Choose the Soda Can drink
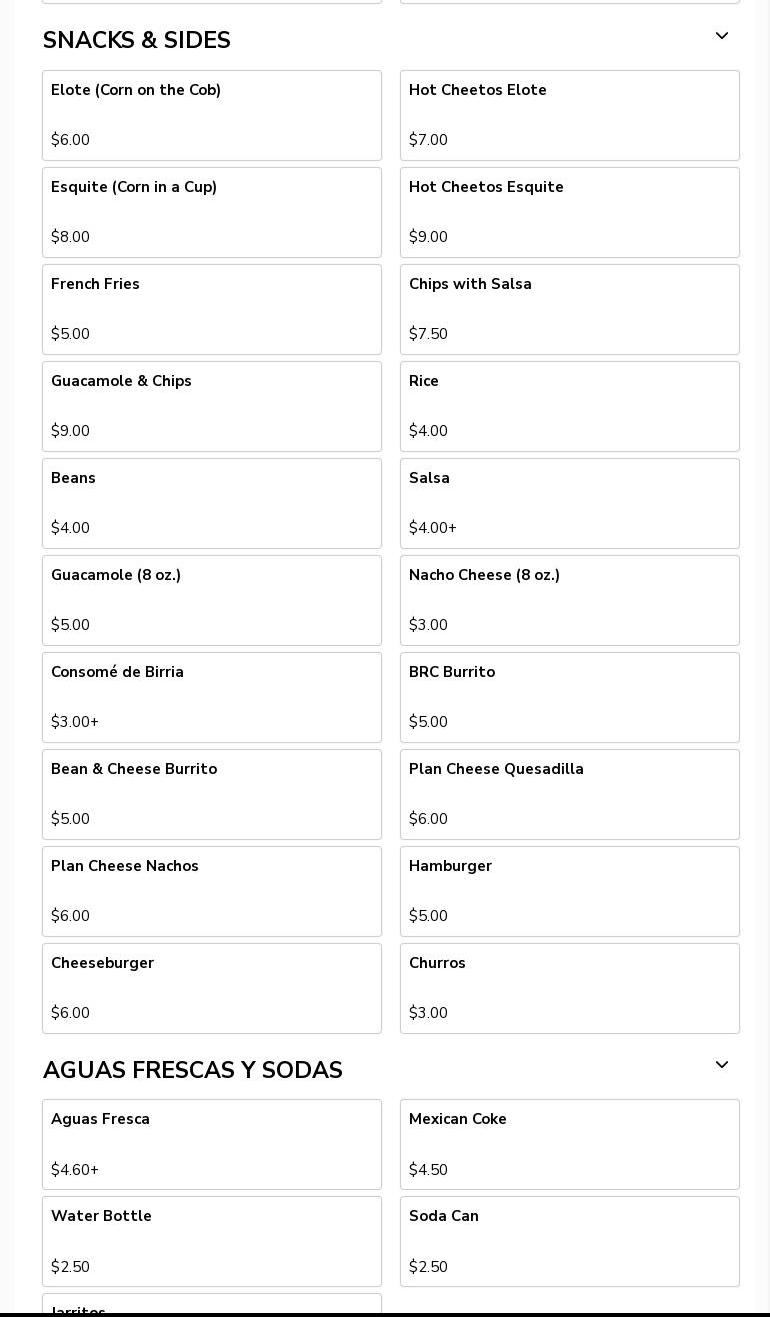Image resolution: width=770 pixels, height=1317 pixels. 570,1241
